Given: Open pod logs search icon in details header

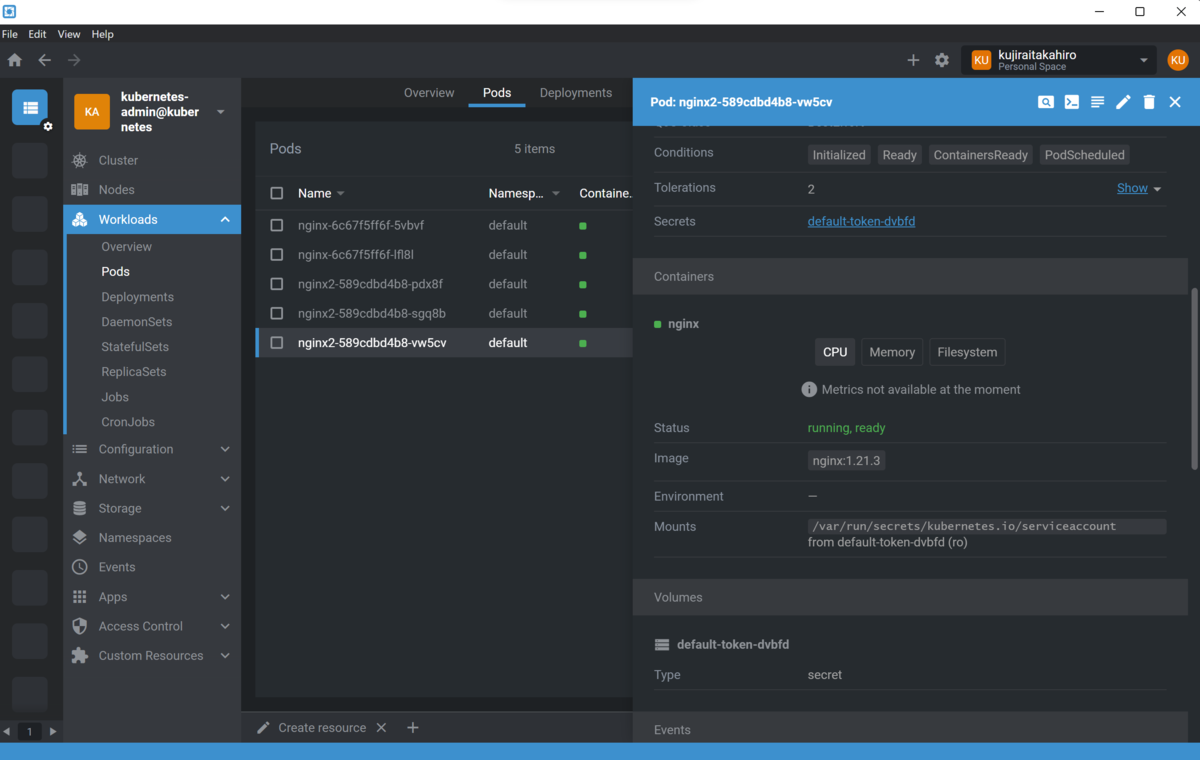Looking at the screenshot, I should coord(1045,102).
